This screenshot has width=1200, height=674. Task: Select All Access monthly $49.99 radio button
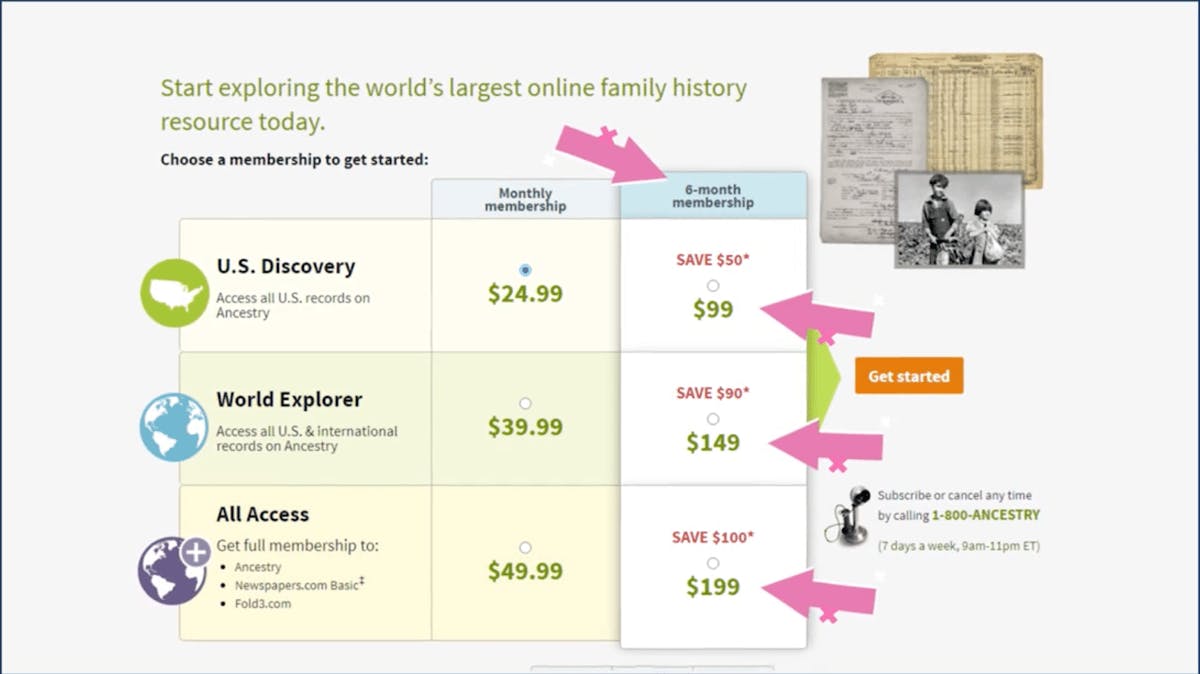(526, 547)
